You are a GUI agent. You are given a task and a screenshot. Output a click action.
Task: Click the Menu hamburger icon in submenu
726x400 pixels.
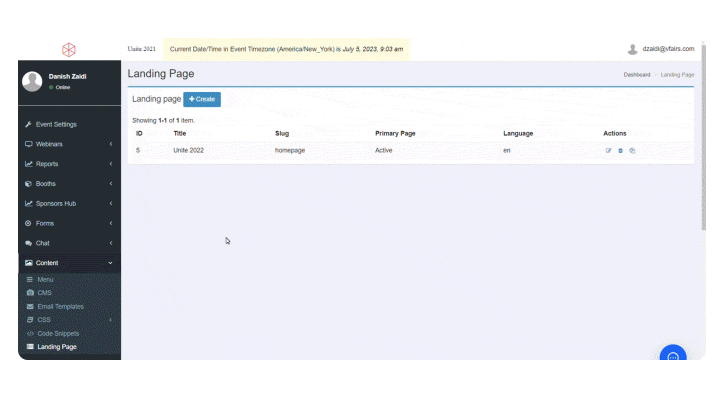(30, 280)
